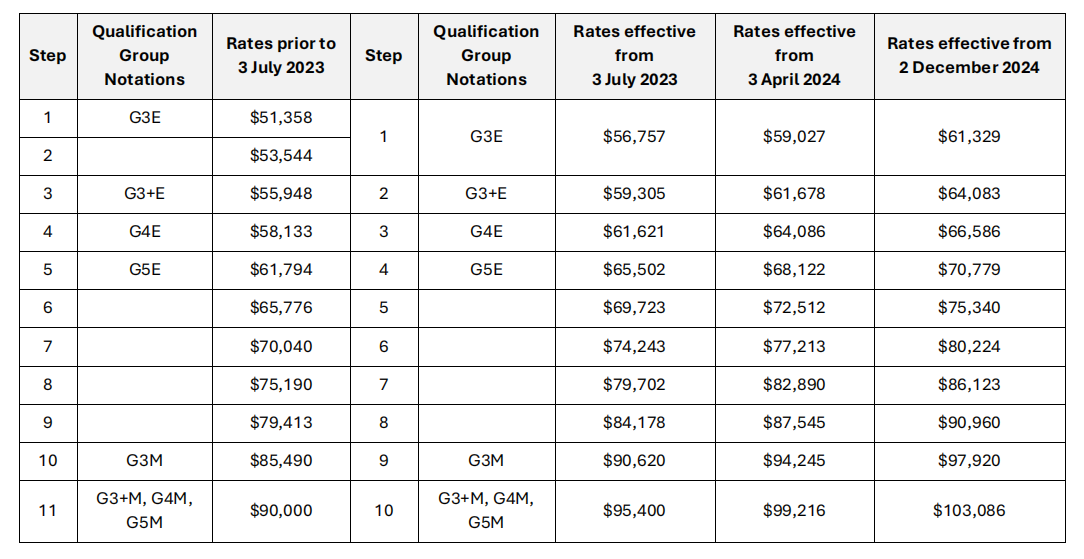
Task: Select the $66,586 rate cell
Action: pos(969,232)
